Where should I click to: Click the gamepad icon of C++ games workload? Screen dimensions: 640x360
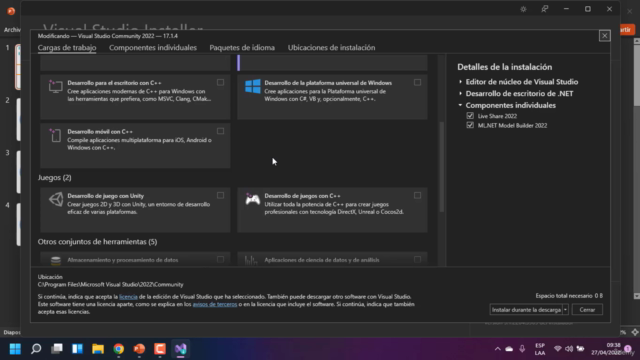[x=253, y=199]
